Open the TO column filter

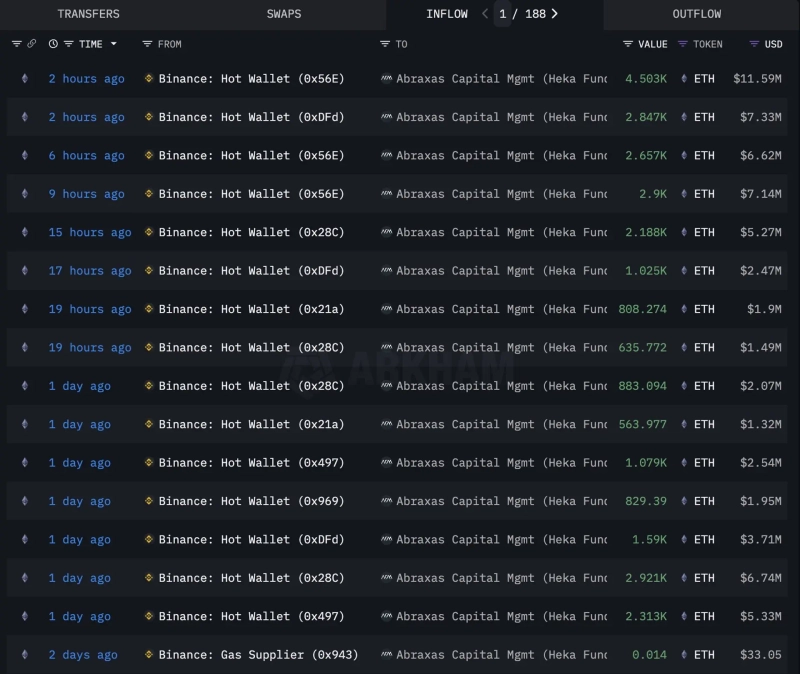(385, 44)
